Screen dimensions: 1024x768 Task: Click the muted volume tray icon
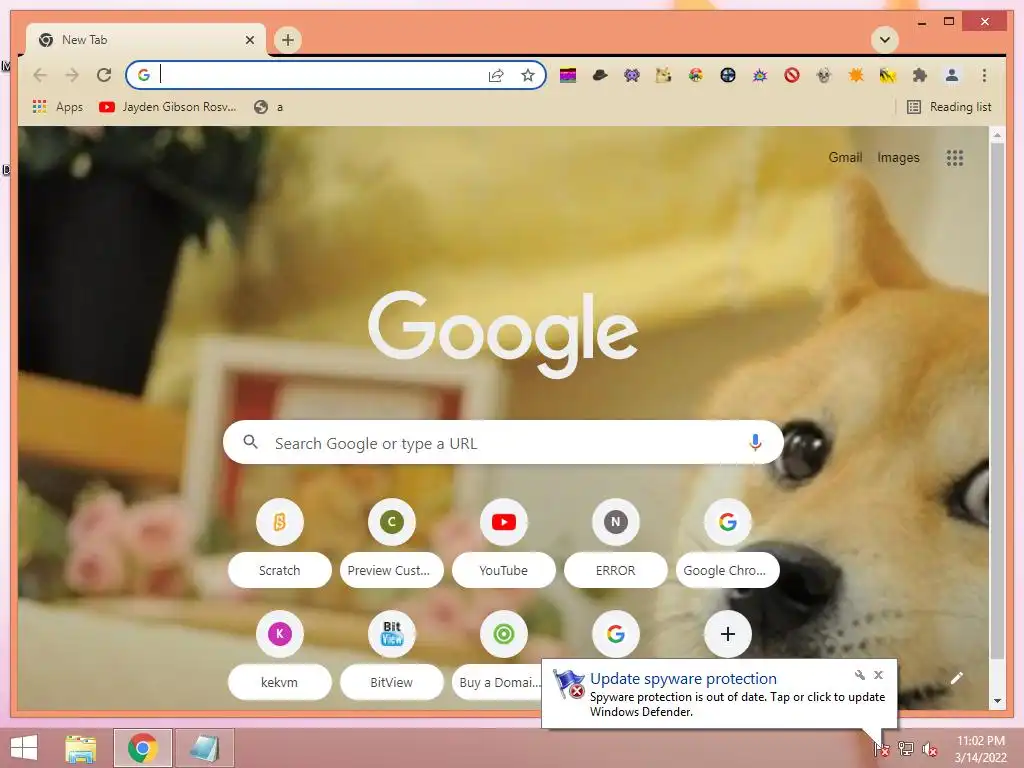point(929,749)
